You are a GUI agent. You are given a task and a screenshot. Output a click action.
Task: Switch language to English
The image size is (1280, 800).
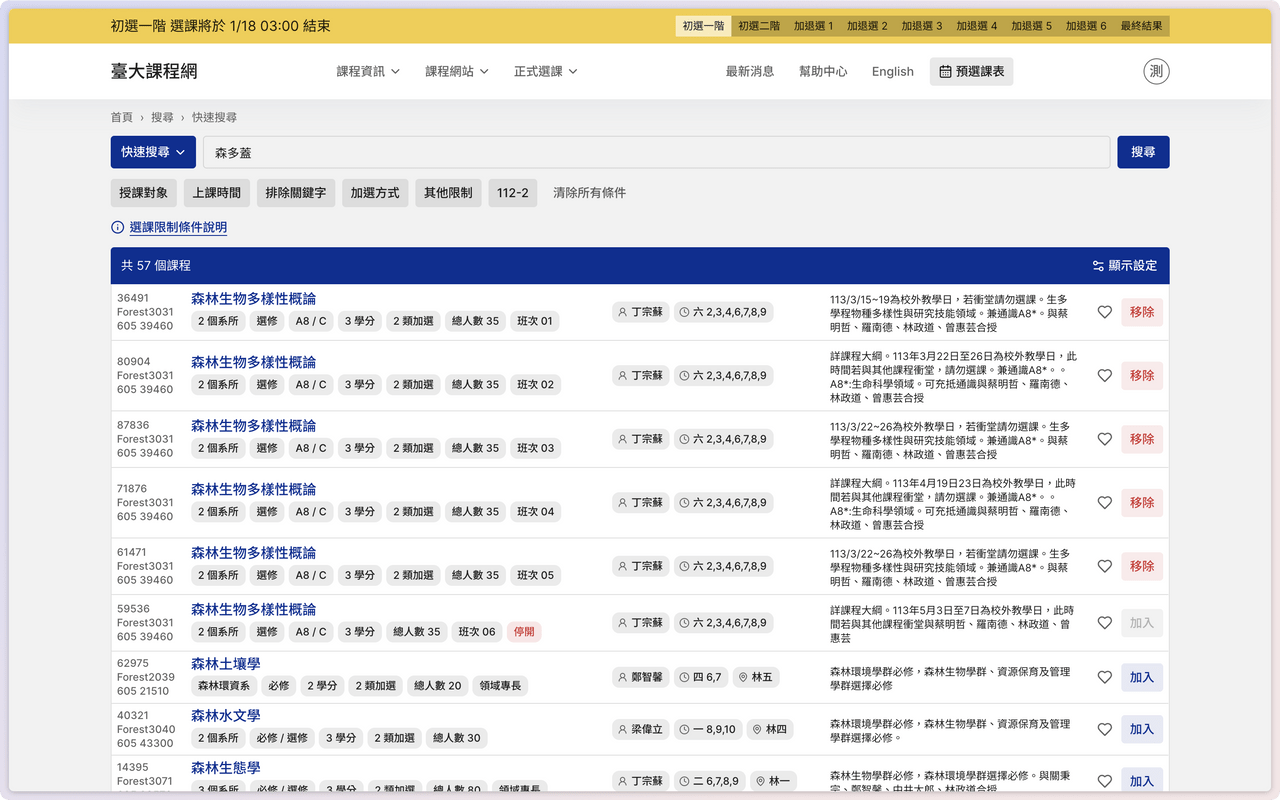(893, 71)
